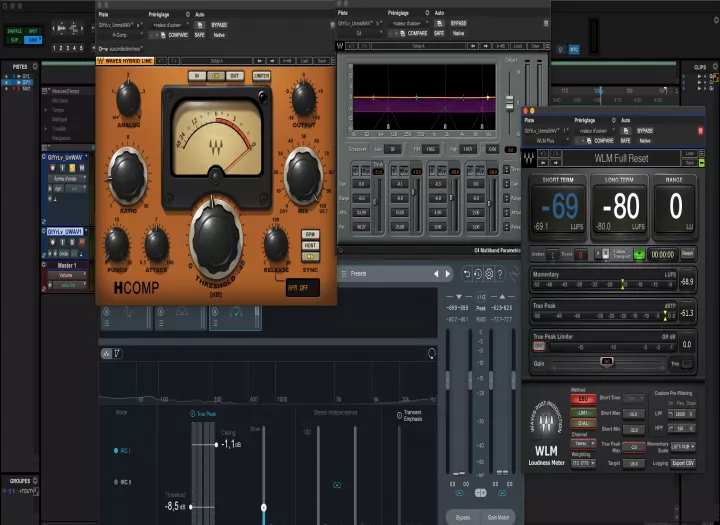Click BYPASS in the H-Comp plugin header
The image size is (720, 525).
coord(219,25)
